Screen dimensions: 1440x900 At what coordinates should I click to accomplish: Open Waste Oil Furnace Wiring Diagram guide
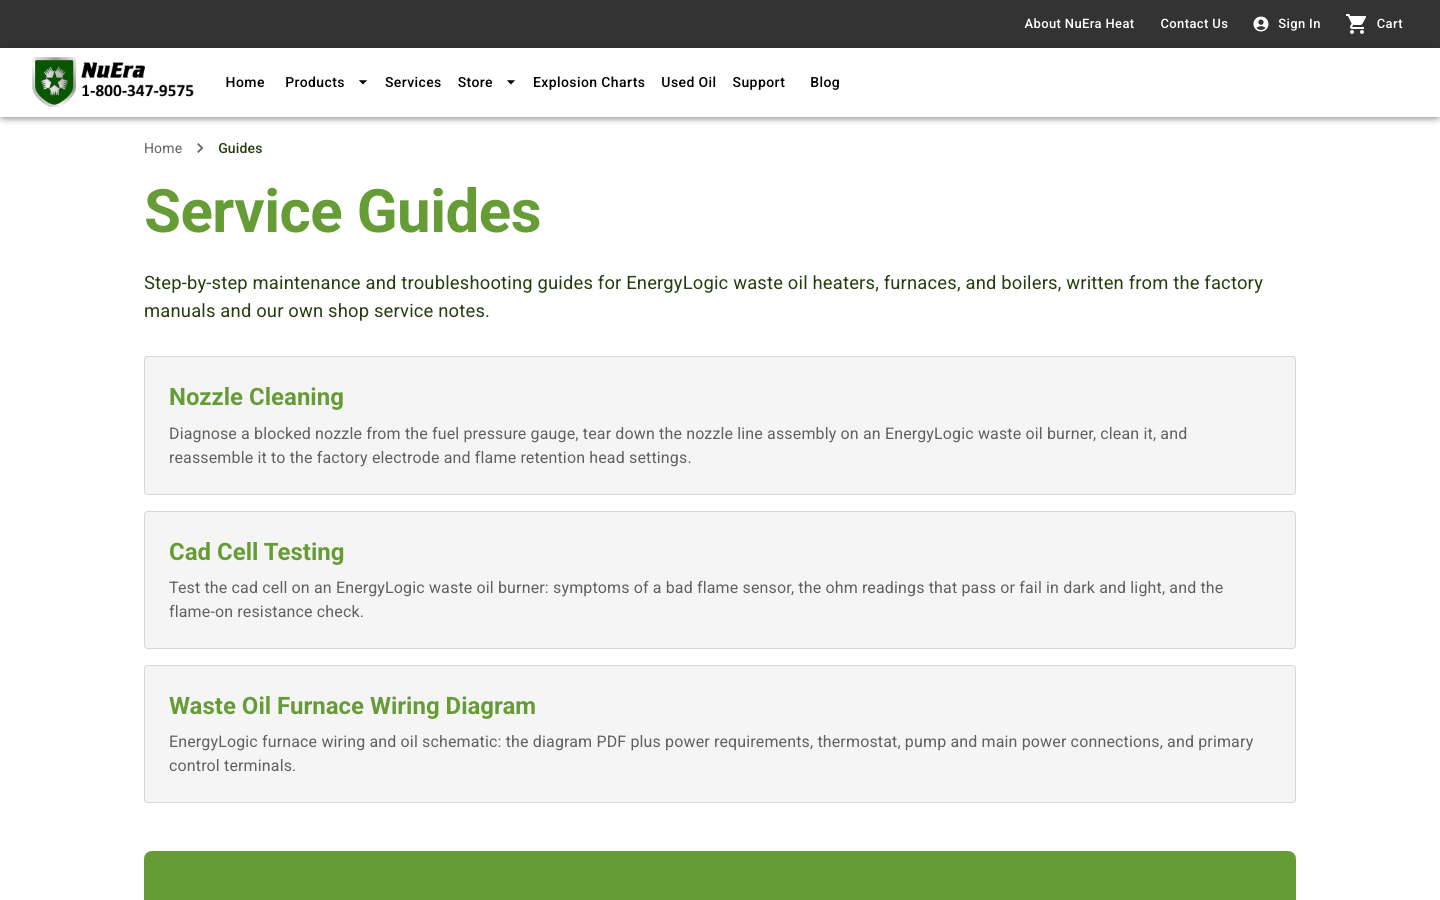[352, 706]
